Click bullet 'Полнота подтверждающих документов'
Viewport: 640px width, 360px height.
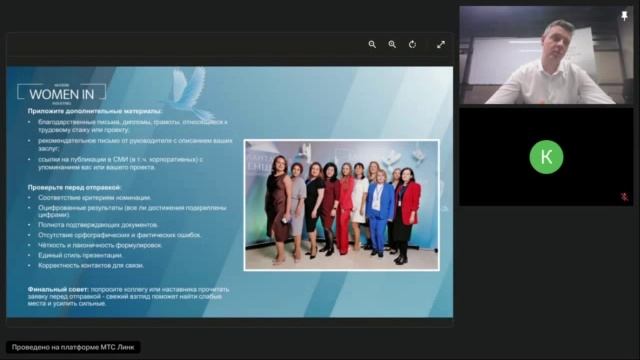point(98,225)
